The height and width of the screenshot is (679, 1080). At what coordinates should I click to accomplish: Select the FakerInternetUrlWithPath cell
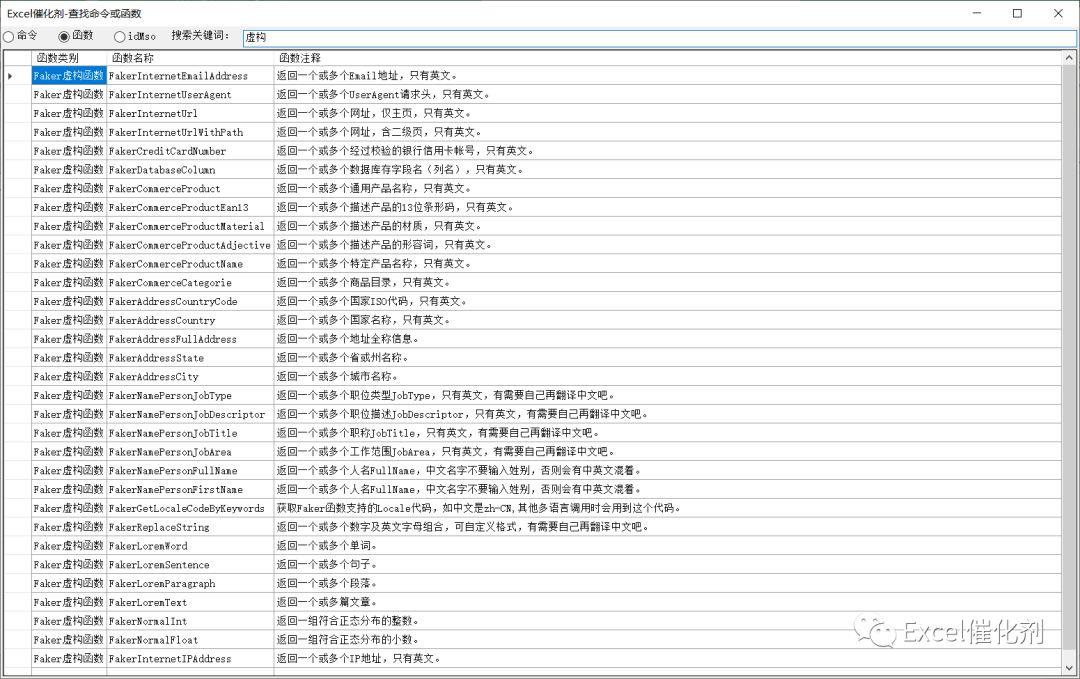click(x=190, y=132)
